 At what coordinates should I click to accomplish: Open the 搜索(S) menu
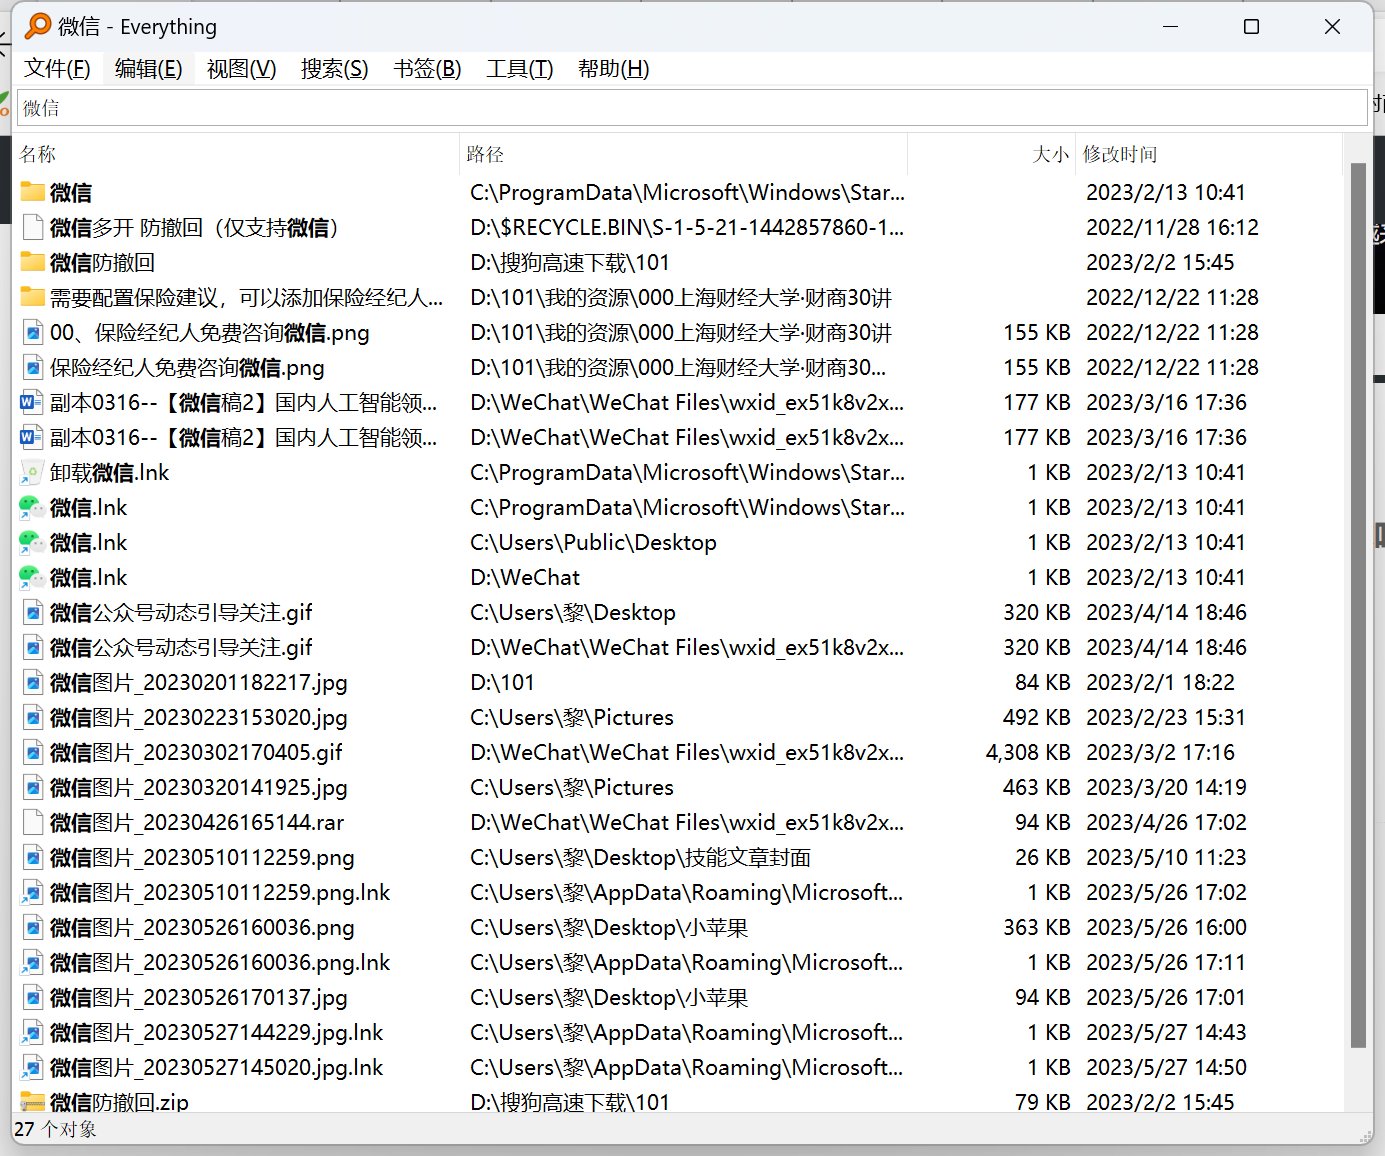(x=334, y=69)
